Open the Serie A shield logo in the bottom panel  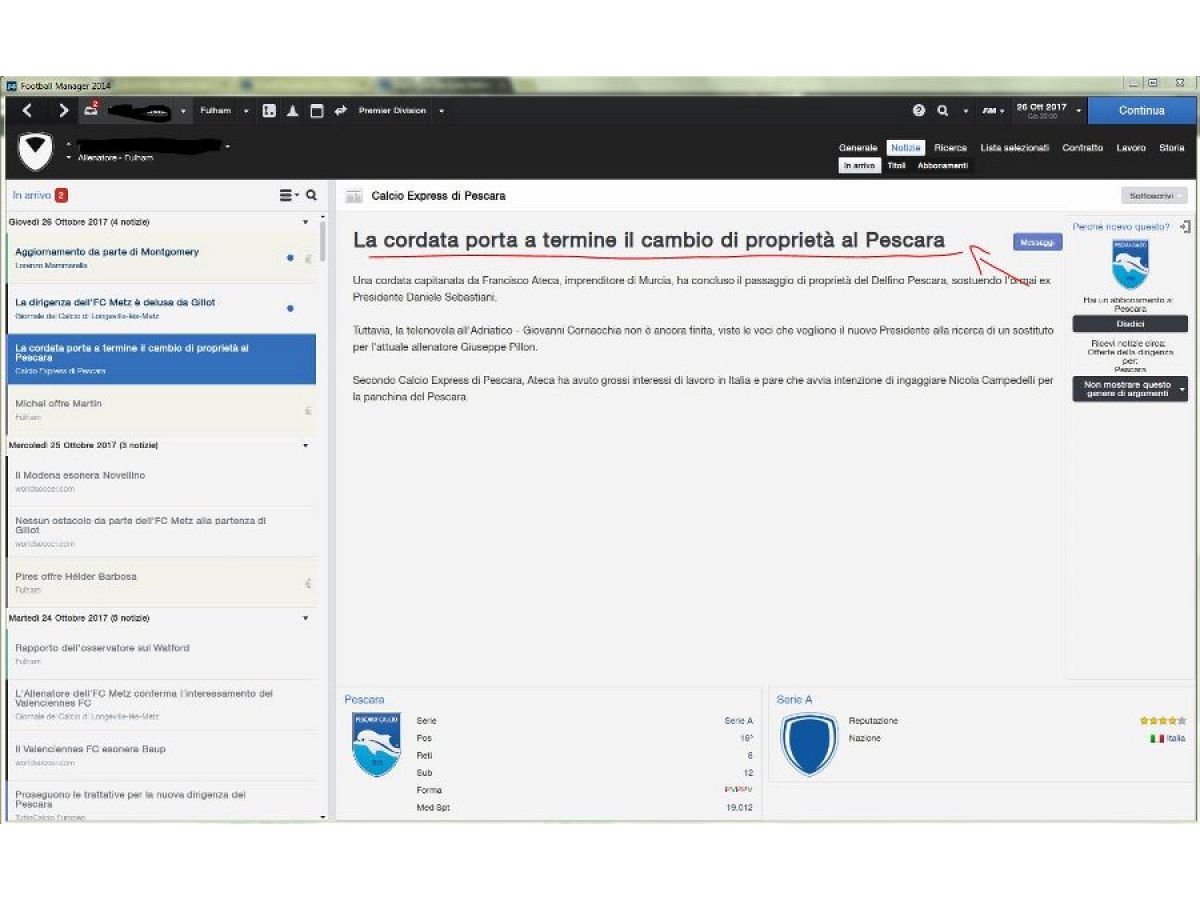(809, 744)
